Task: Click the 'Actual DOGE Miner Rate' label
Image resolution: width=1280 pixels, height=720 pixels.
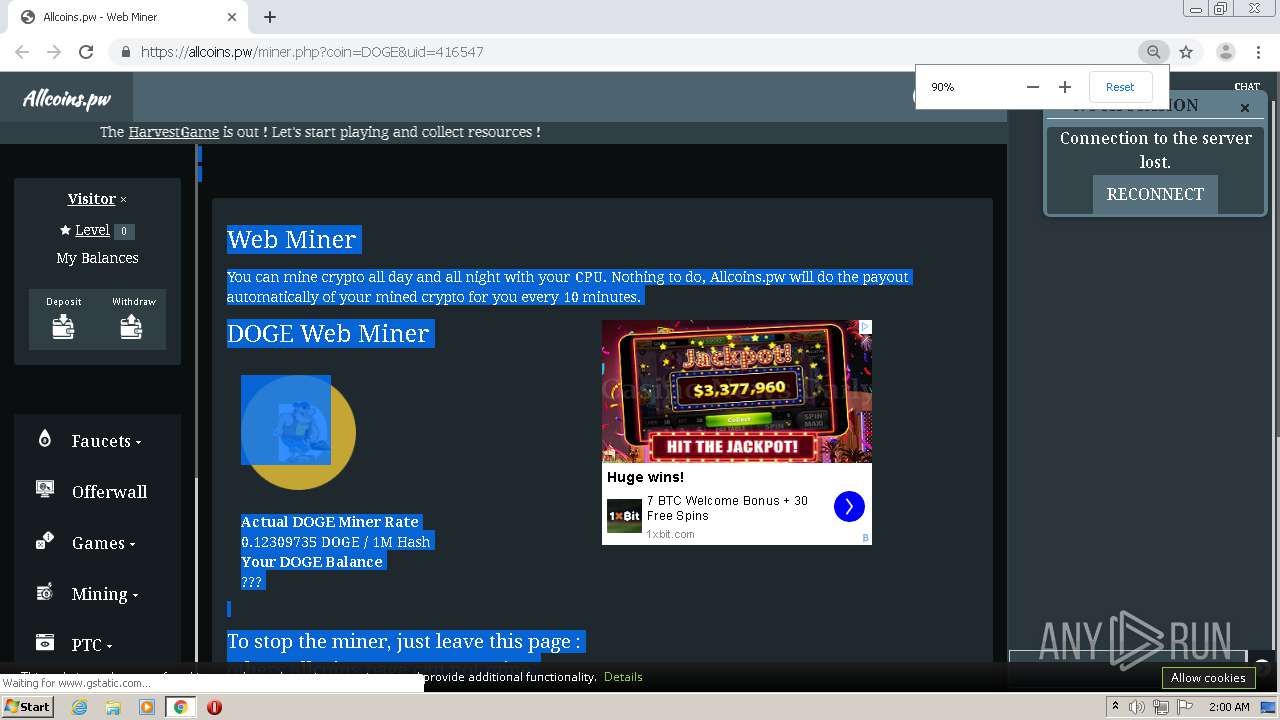Action: click(x=330, y=522)
